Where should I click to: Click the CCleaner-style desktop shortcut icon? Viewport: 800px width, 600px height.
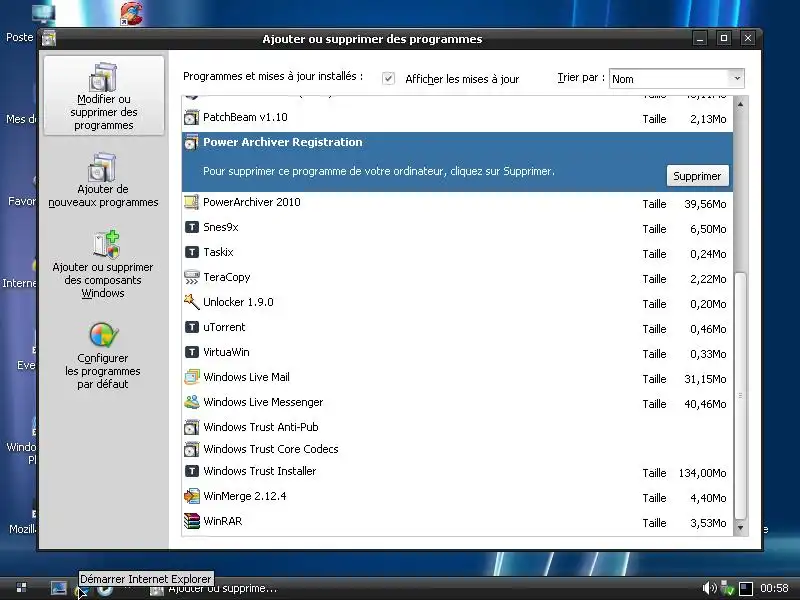coord(131,13)
